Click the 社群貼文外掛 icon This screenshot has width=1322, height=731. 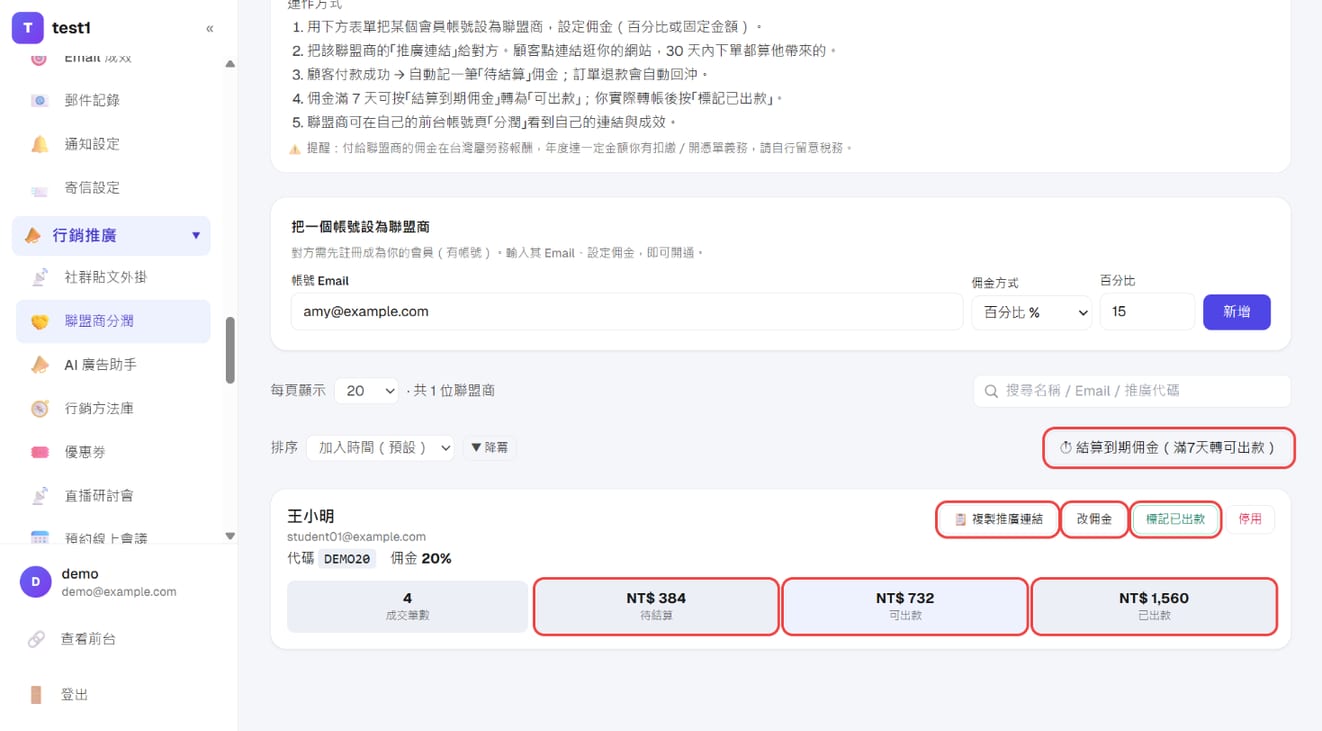click(x=39, y=277)
